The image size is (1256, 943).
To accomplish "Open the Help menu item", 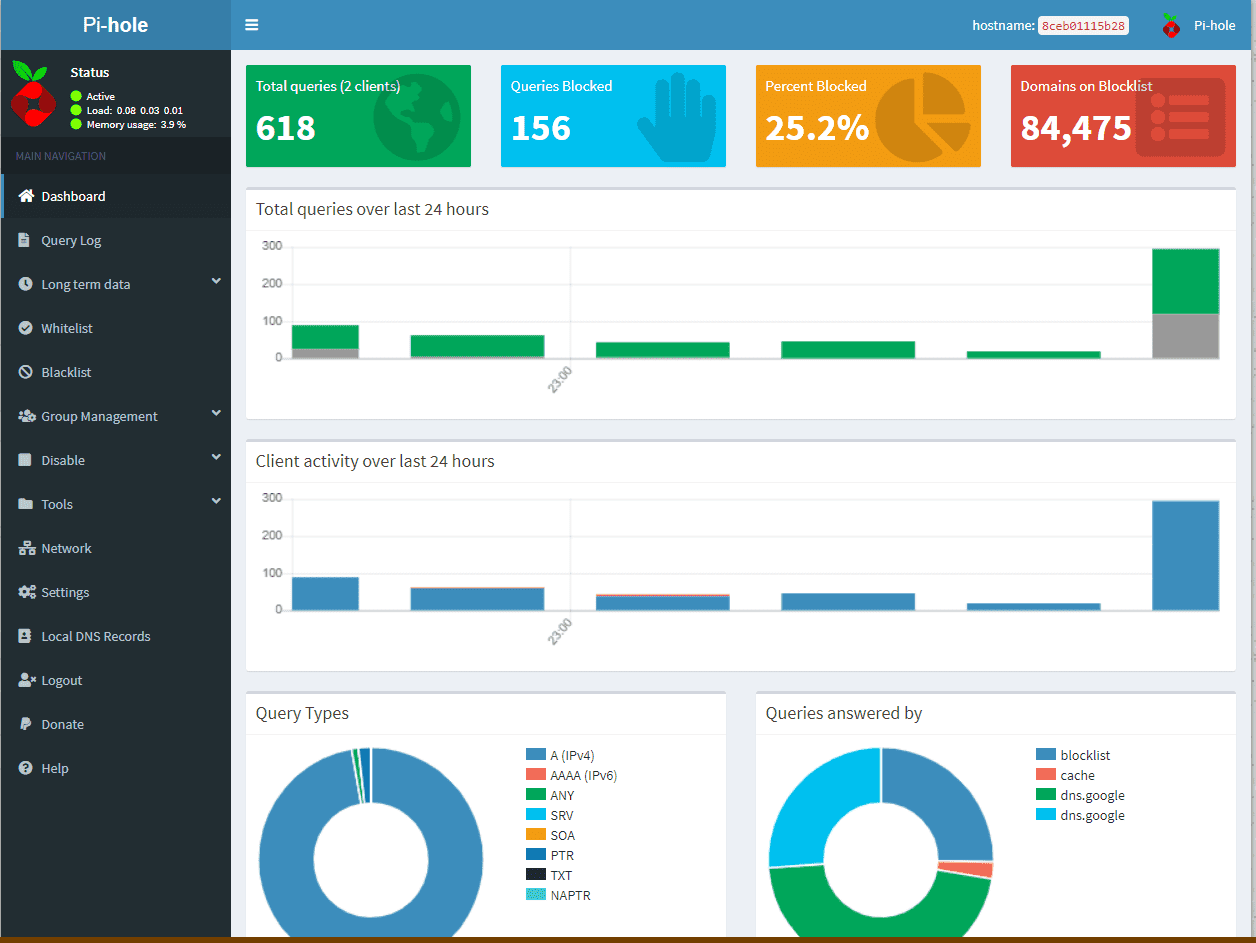I will coord(54,768).
